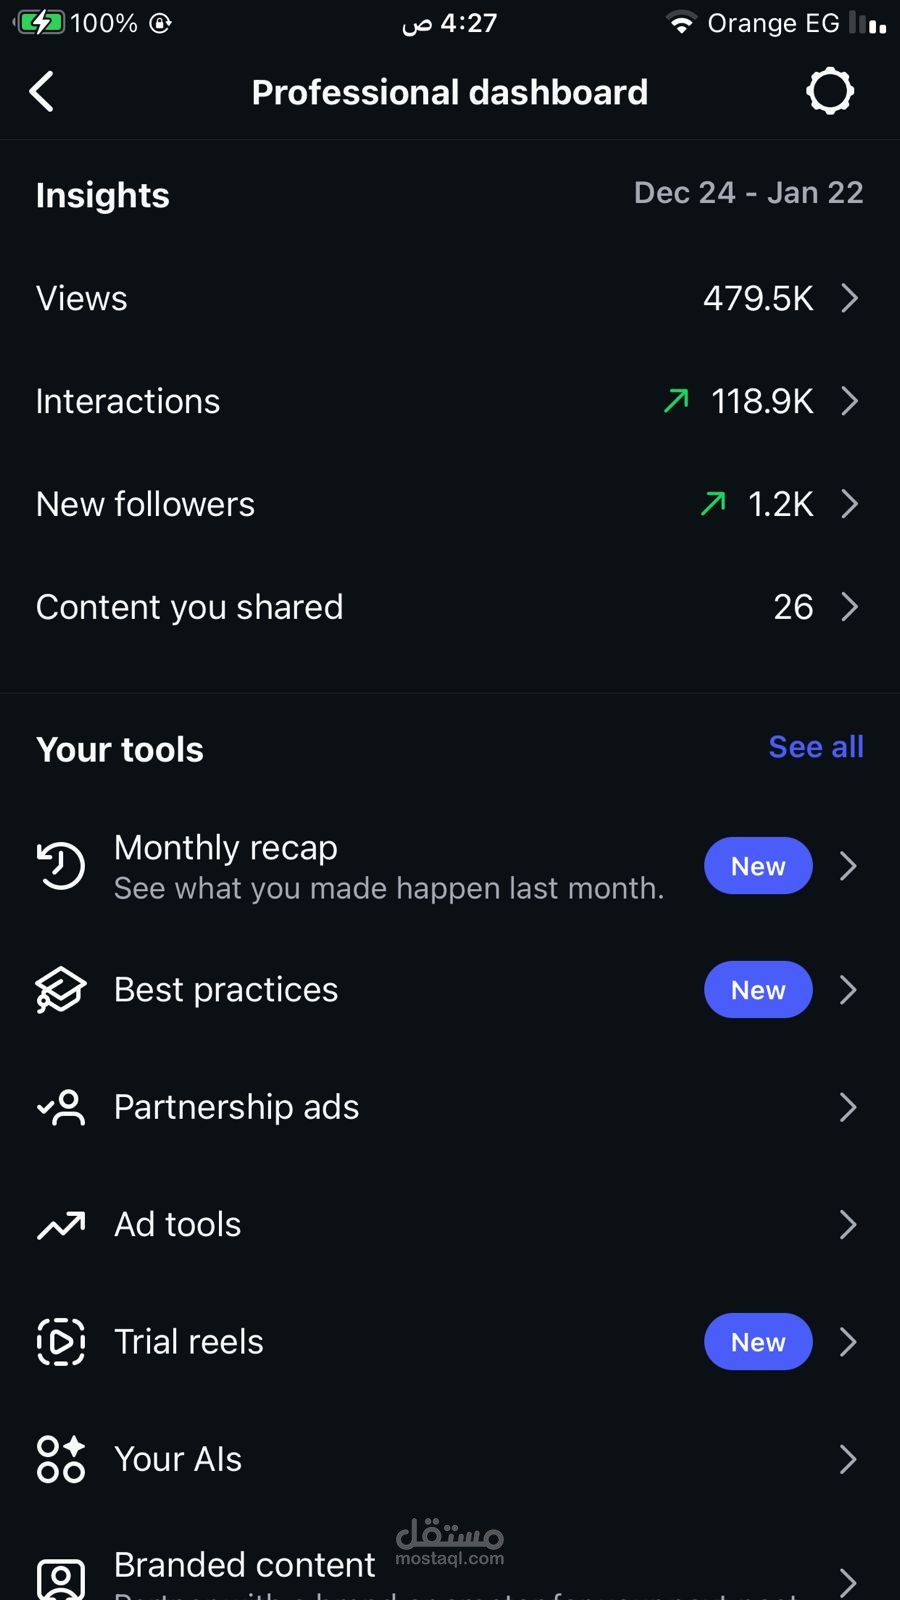
Task: Tap the Partnership ads person icon
Action: 61,1107
